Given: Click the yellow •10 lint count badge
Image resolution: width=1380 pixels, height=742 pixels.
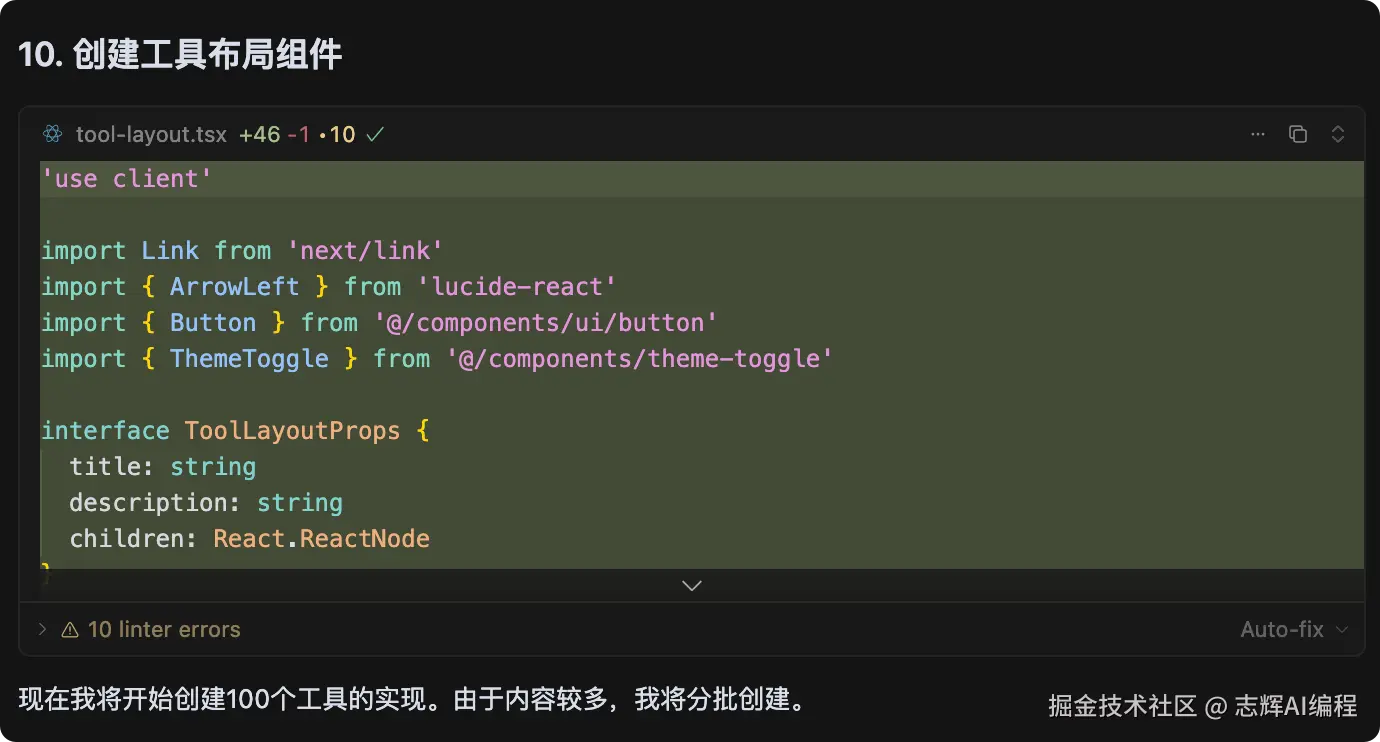Looking at the screenshot, I should pyautogui.click(x=337, y=134).
